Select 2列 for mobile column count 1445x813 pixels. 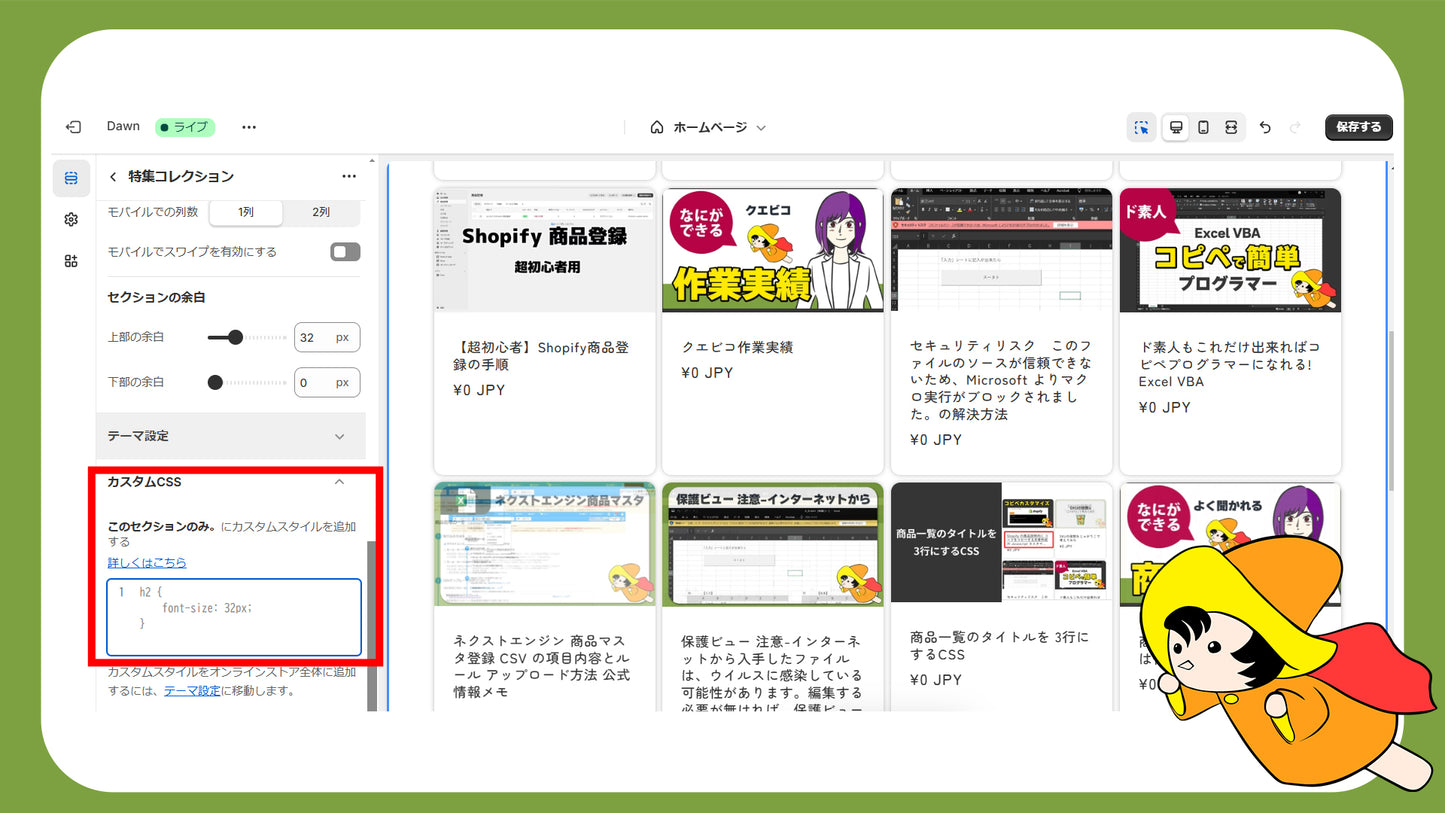(321, 212)
